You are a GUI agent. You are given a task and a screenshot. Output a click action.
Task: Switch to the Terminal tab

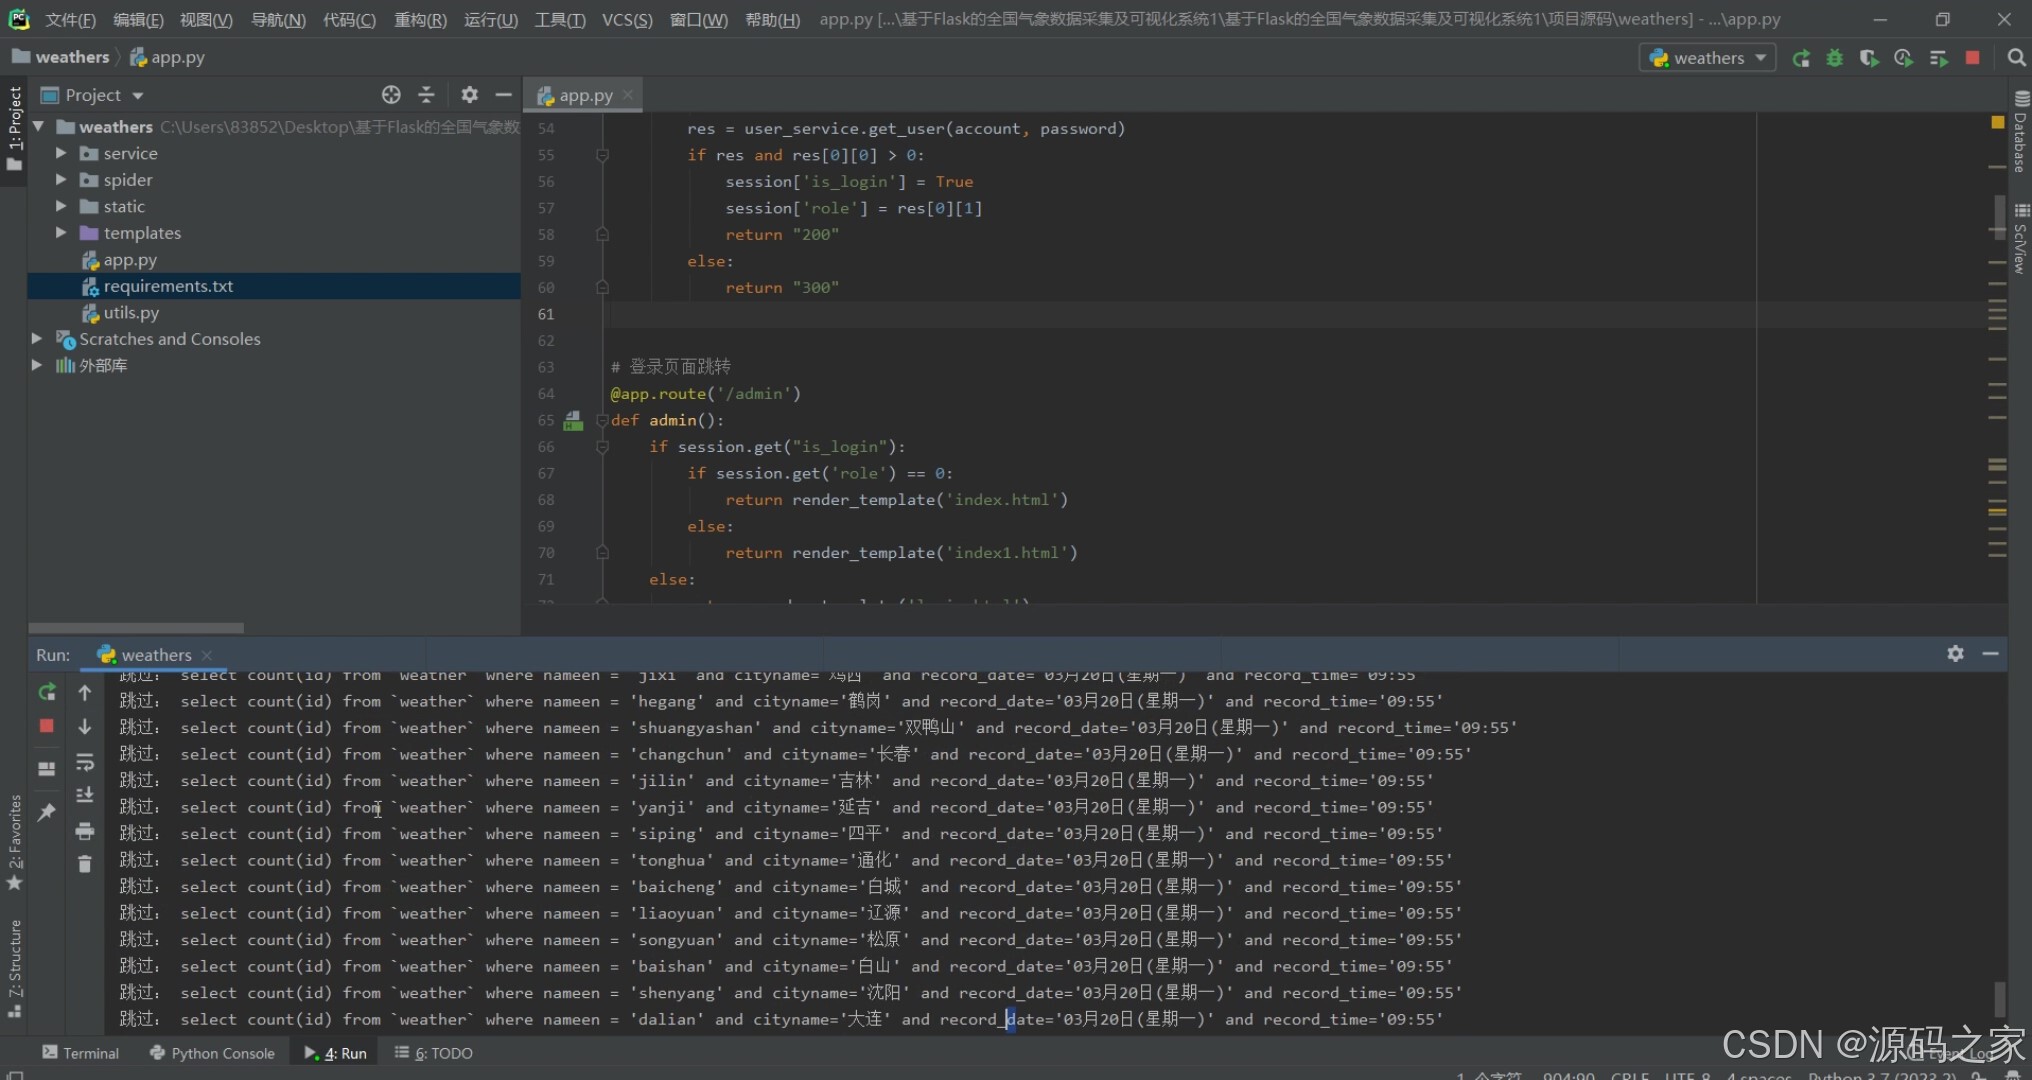tap(80, 1053)
